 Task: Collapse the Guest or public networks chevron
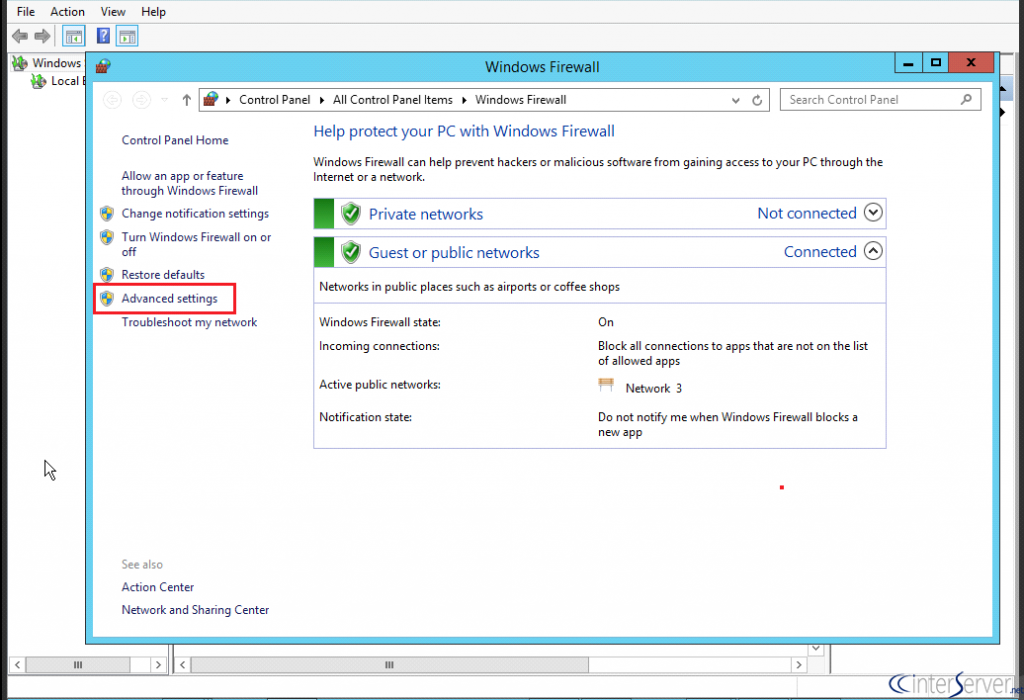(x=873, y=251)
